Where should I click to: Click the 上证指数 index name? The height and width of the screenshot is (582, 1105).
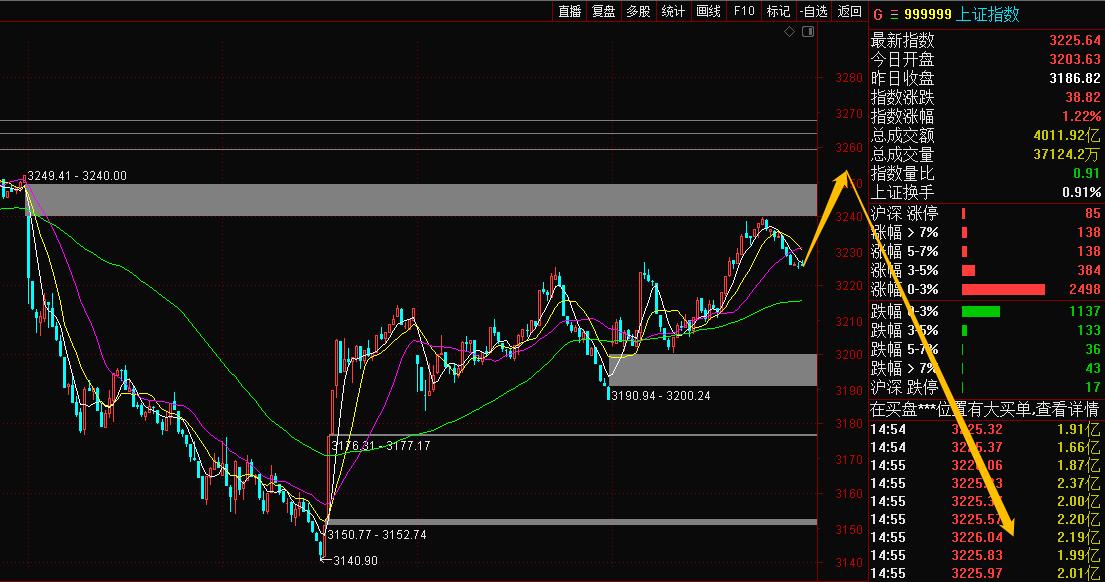tap(988, 14)
